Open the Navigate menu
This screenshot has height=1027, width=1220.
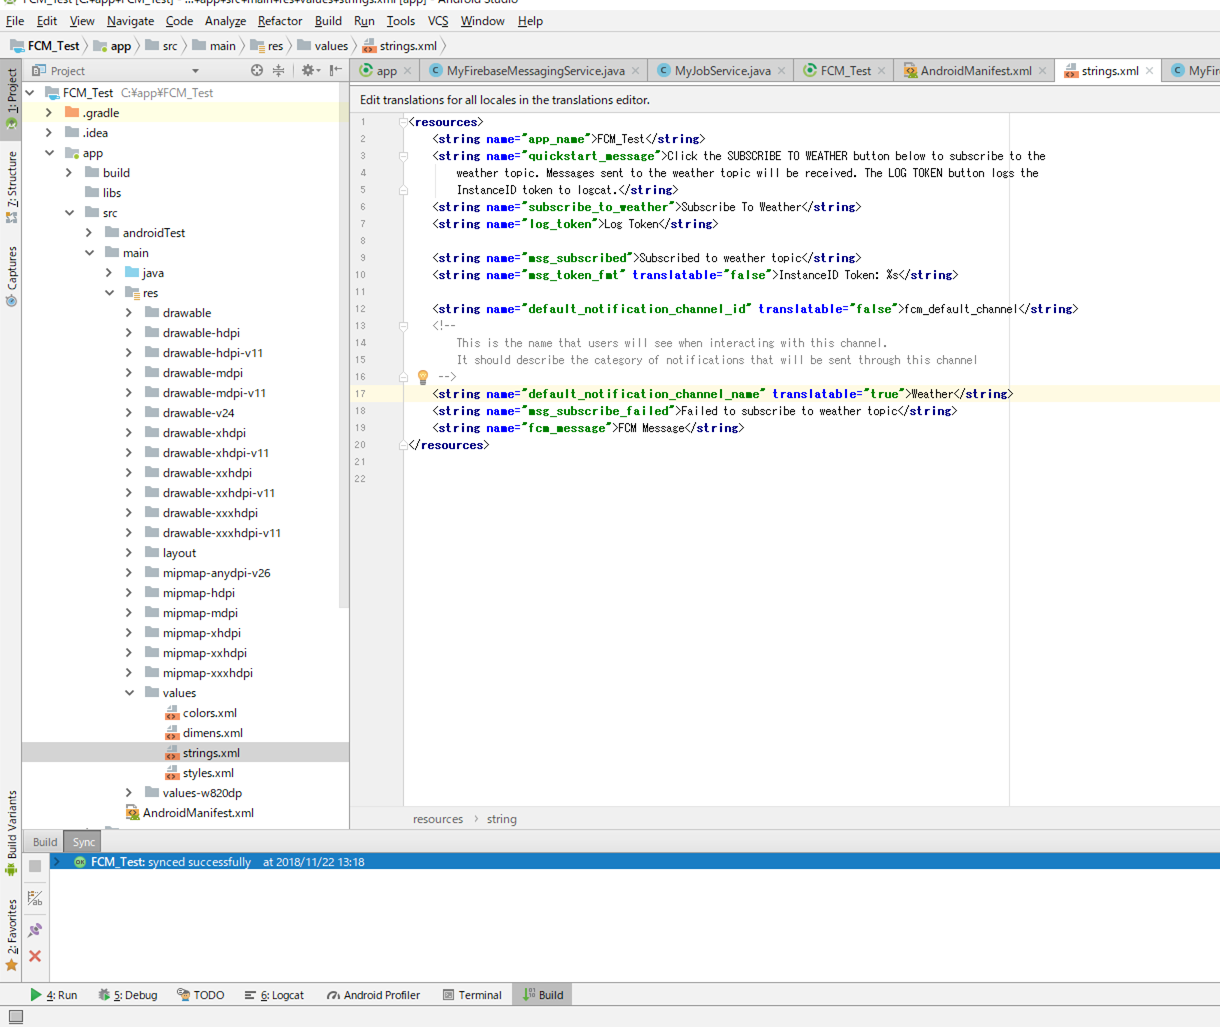pyautogui.click(x=131, y=20)
